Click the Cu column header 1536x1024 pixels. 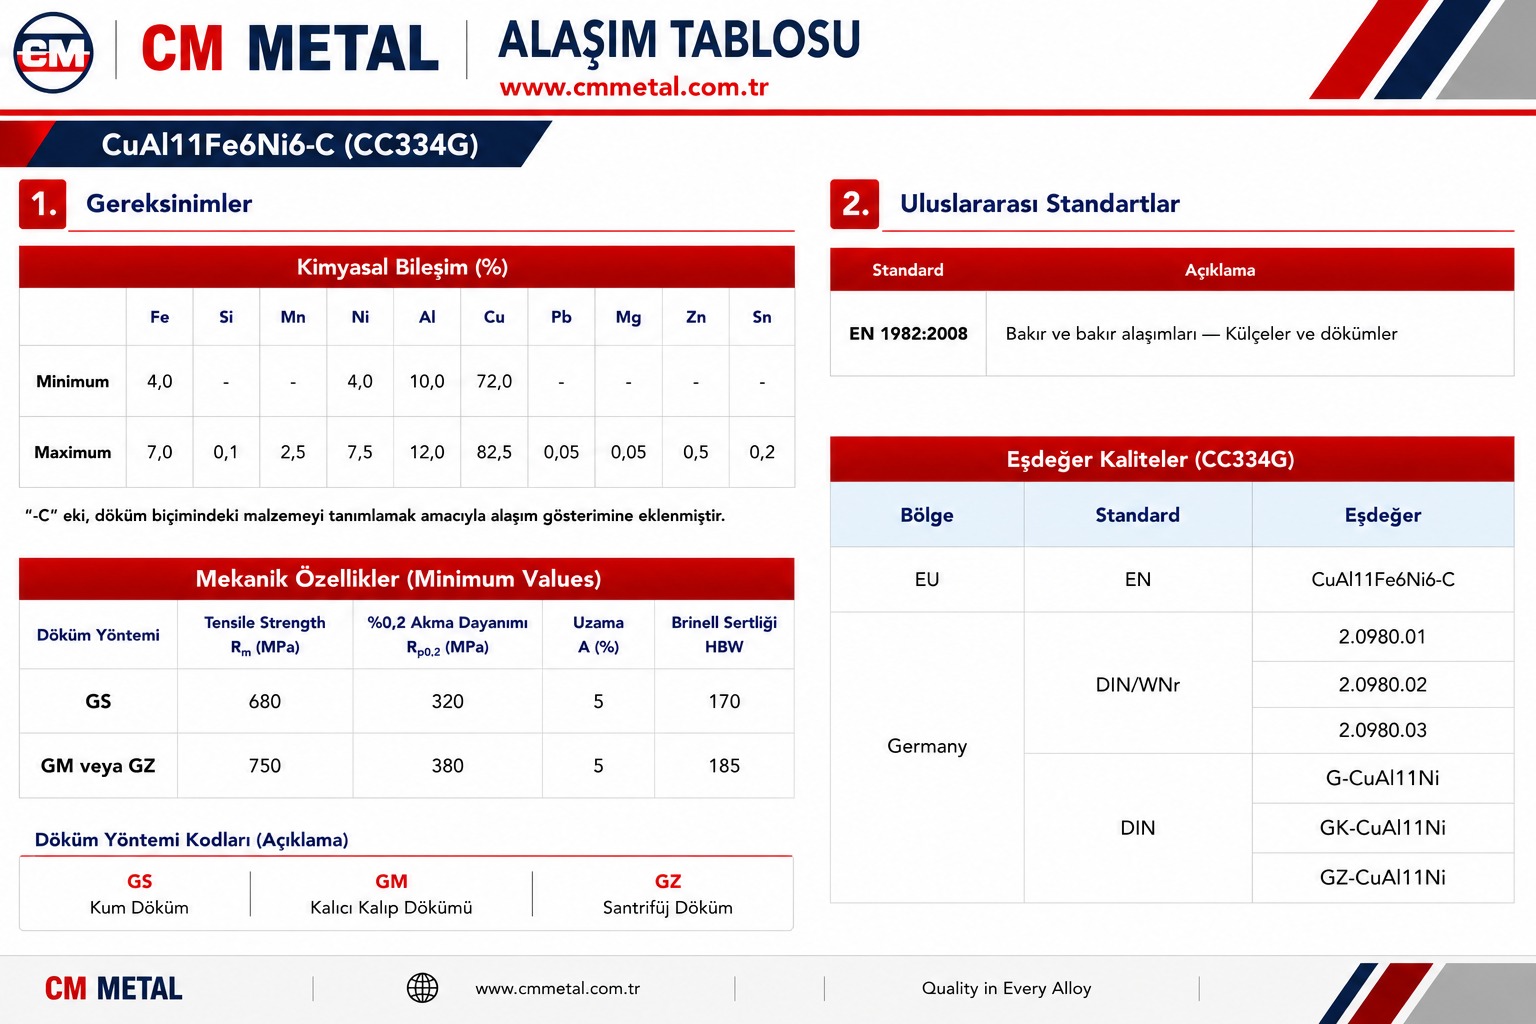click(494, 317)
